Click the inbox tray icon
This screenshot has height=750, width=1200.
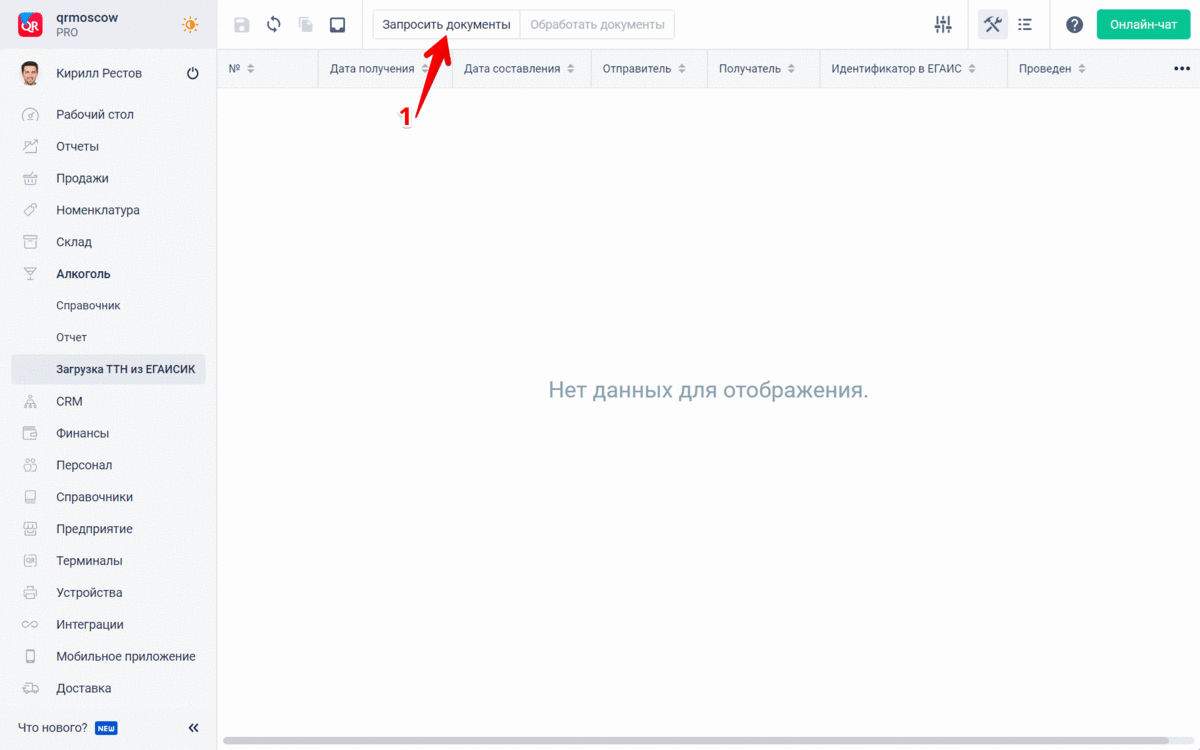tap(338, 25)
